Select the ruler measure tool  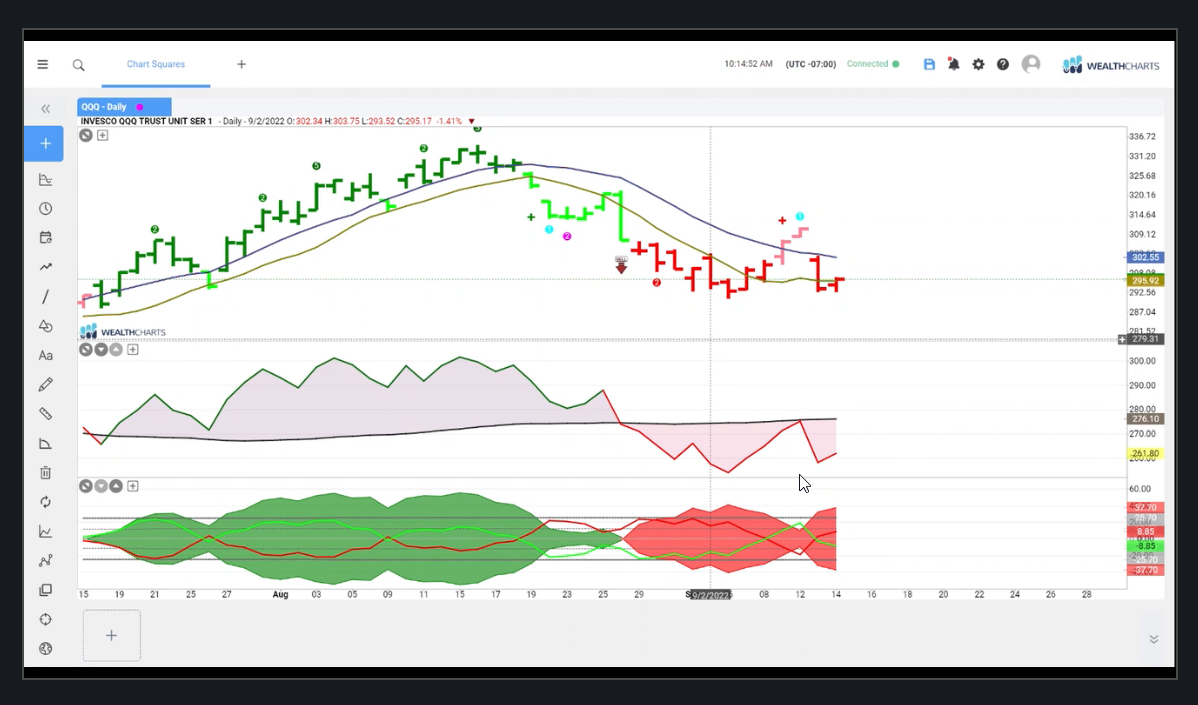pos(46,414)
